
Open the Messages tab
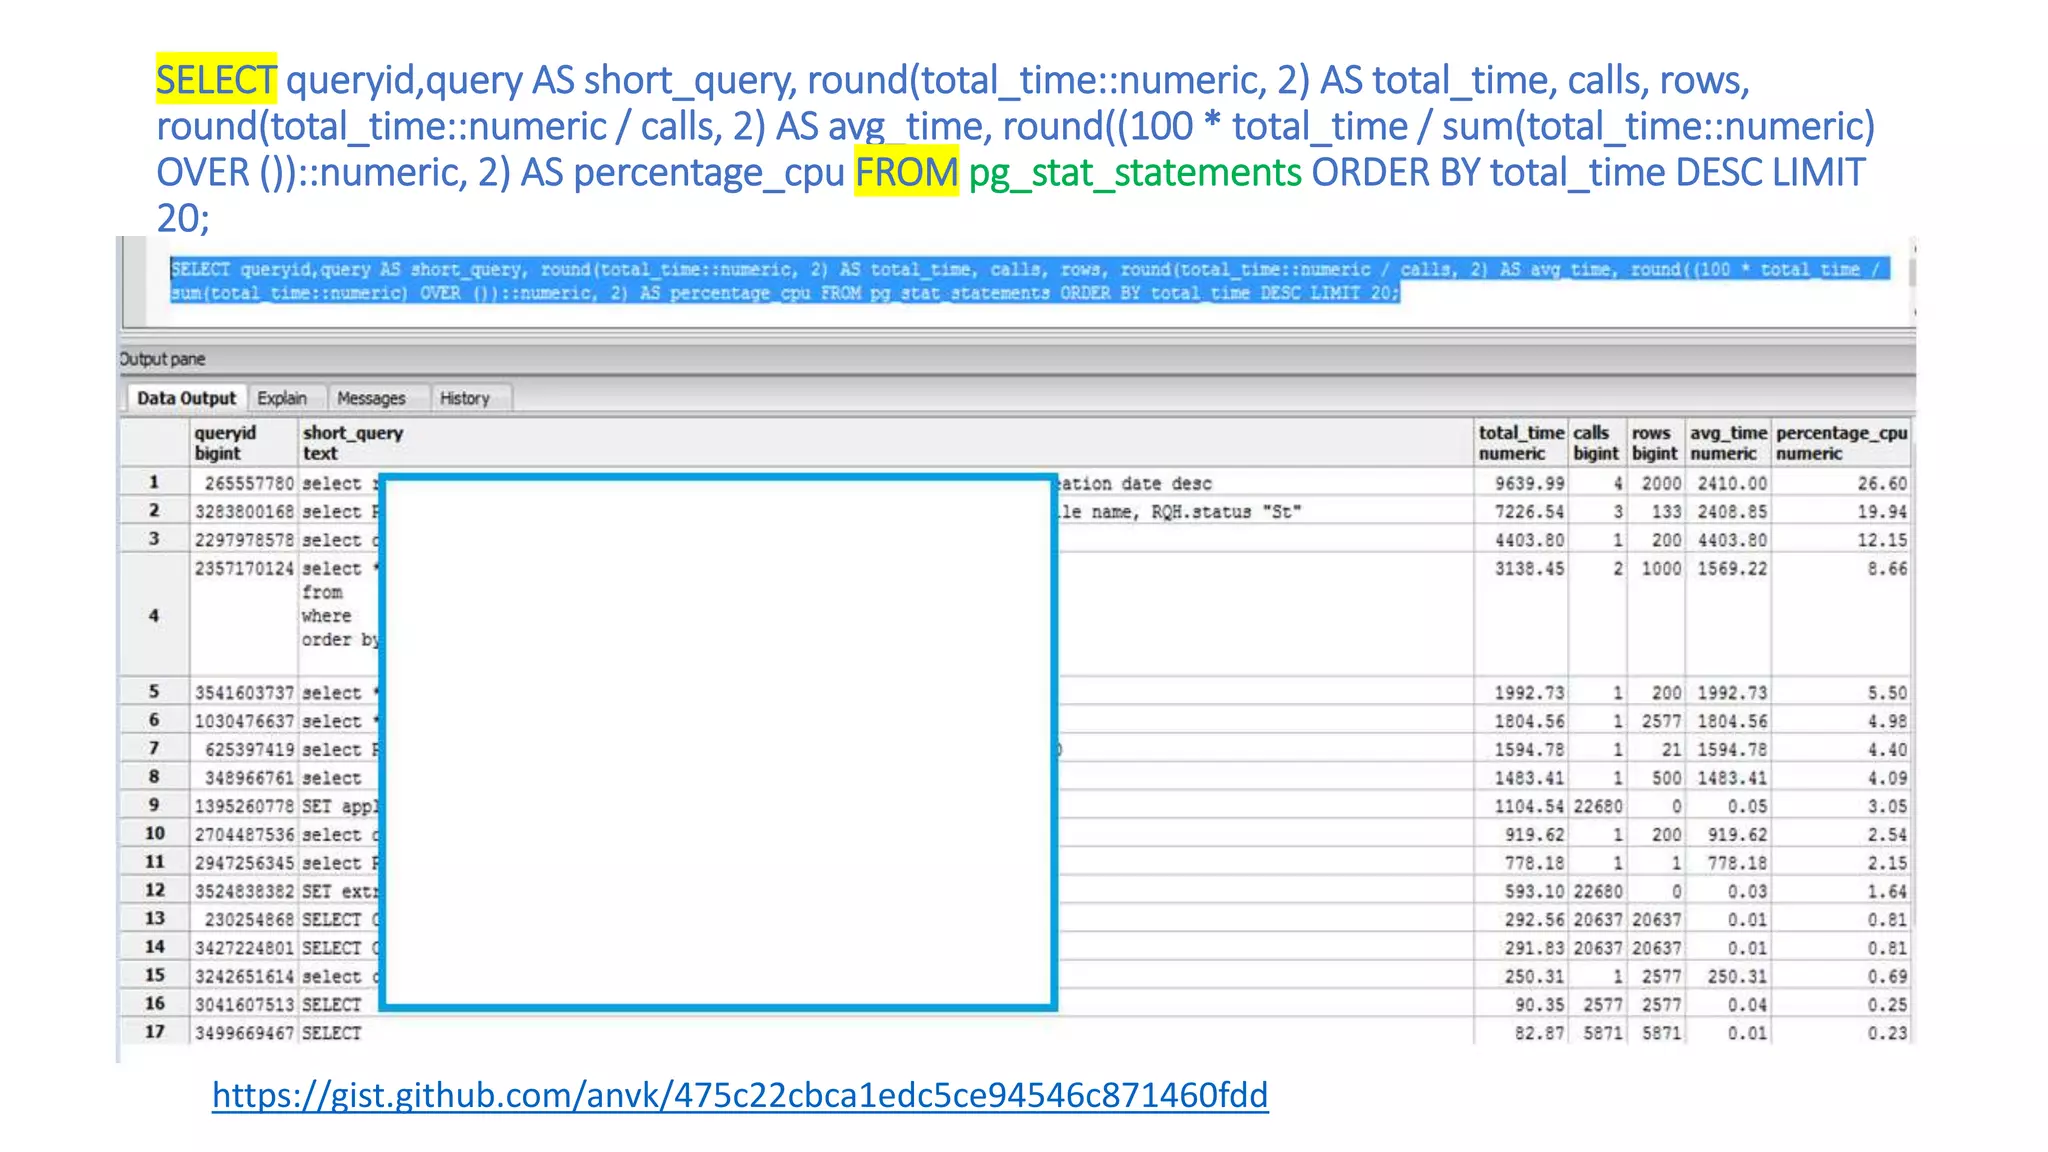(x=371, y=398)
